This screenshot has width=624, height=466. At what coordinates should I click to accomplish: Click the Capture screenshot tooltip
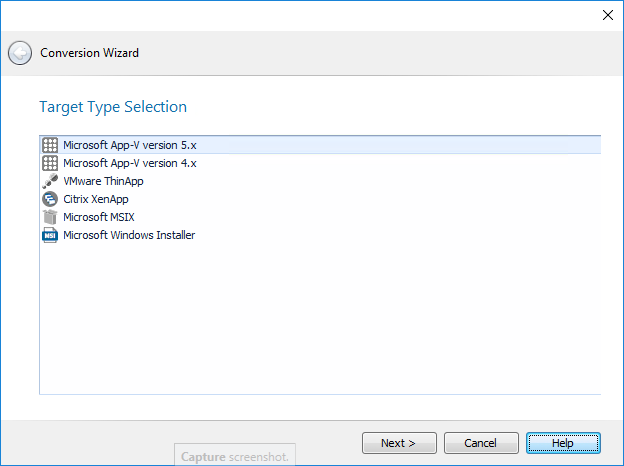tap(235, 456)
